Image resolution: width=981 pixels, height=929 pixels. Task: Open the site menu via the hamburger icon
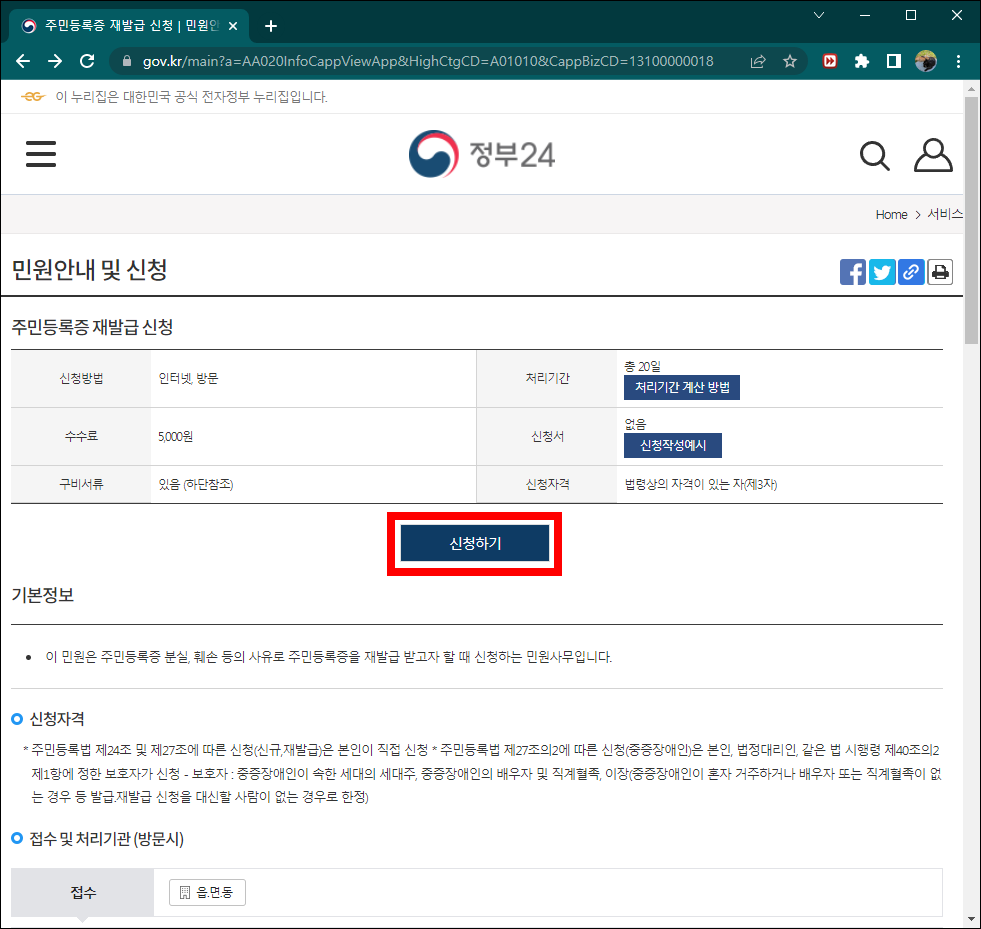[41, 154]
